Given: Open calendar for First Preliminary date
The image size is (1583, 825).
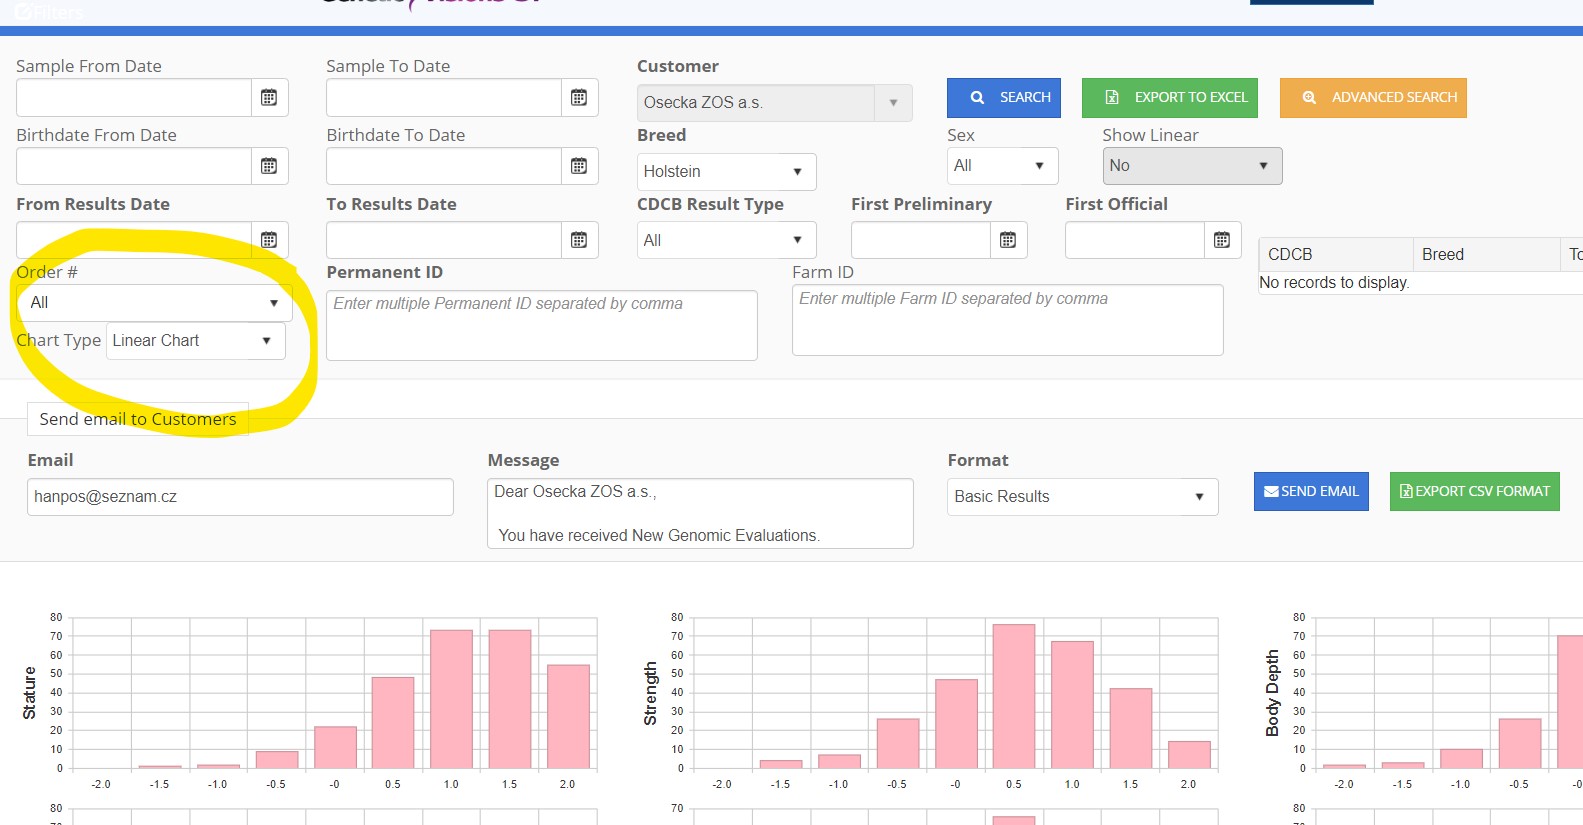Looking at the screenshot, I should click(1008, 240).
